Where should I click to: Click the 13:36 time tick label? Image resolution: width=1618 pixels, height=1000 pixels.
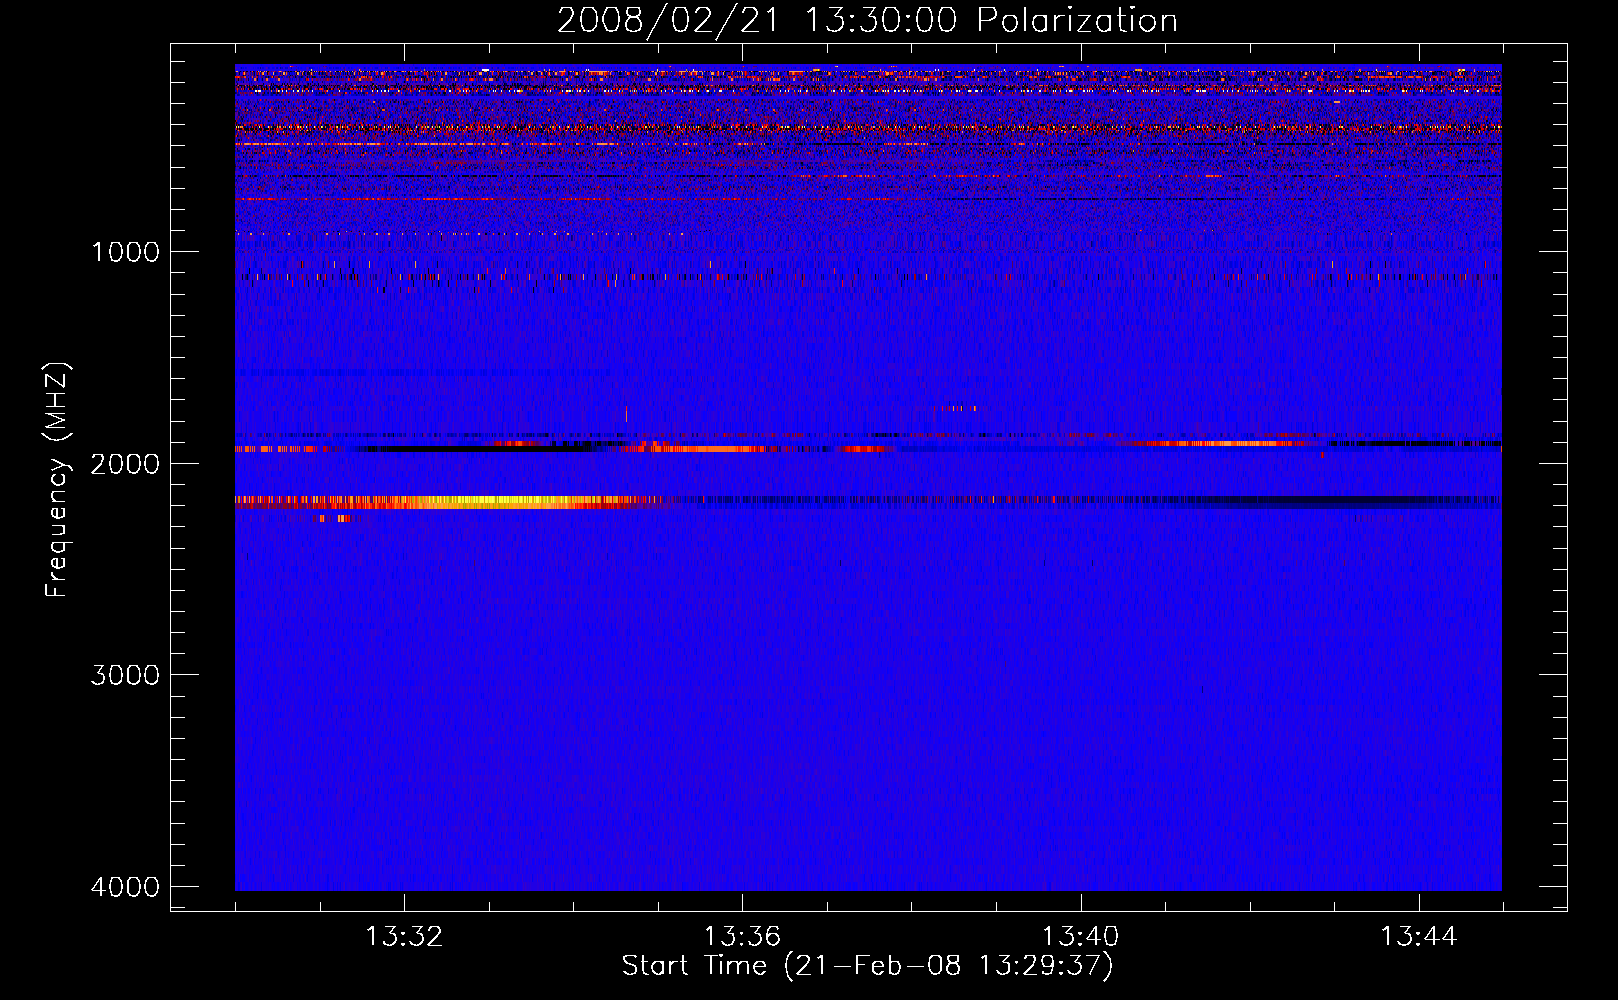(742, 937)
